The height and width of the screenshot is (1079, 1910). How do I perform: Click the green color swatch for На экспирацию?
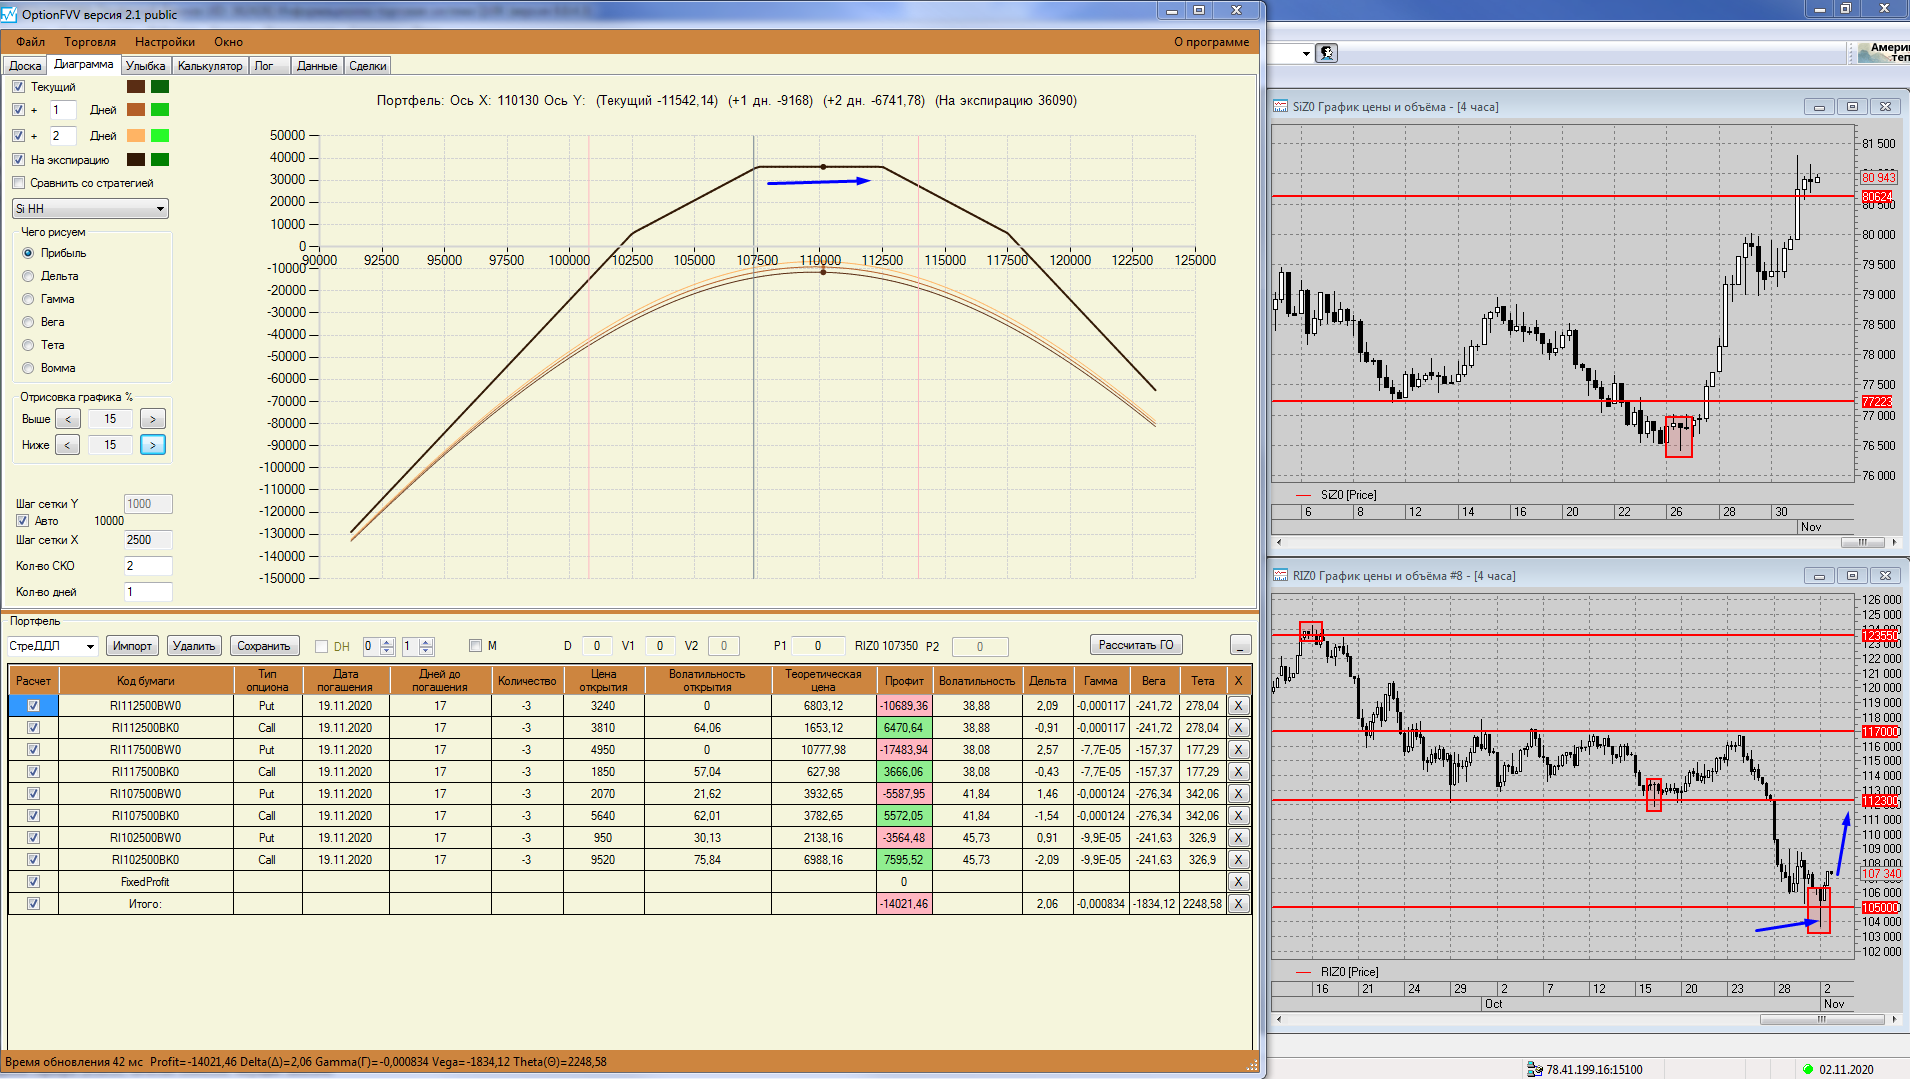(160, 160)
